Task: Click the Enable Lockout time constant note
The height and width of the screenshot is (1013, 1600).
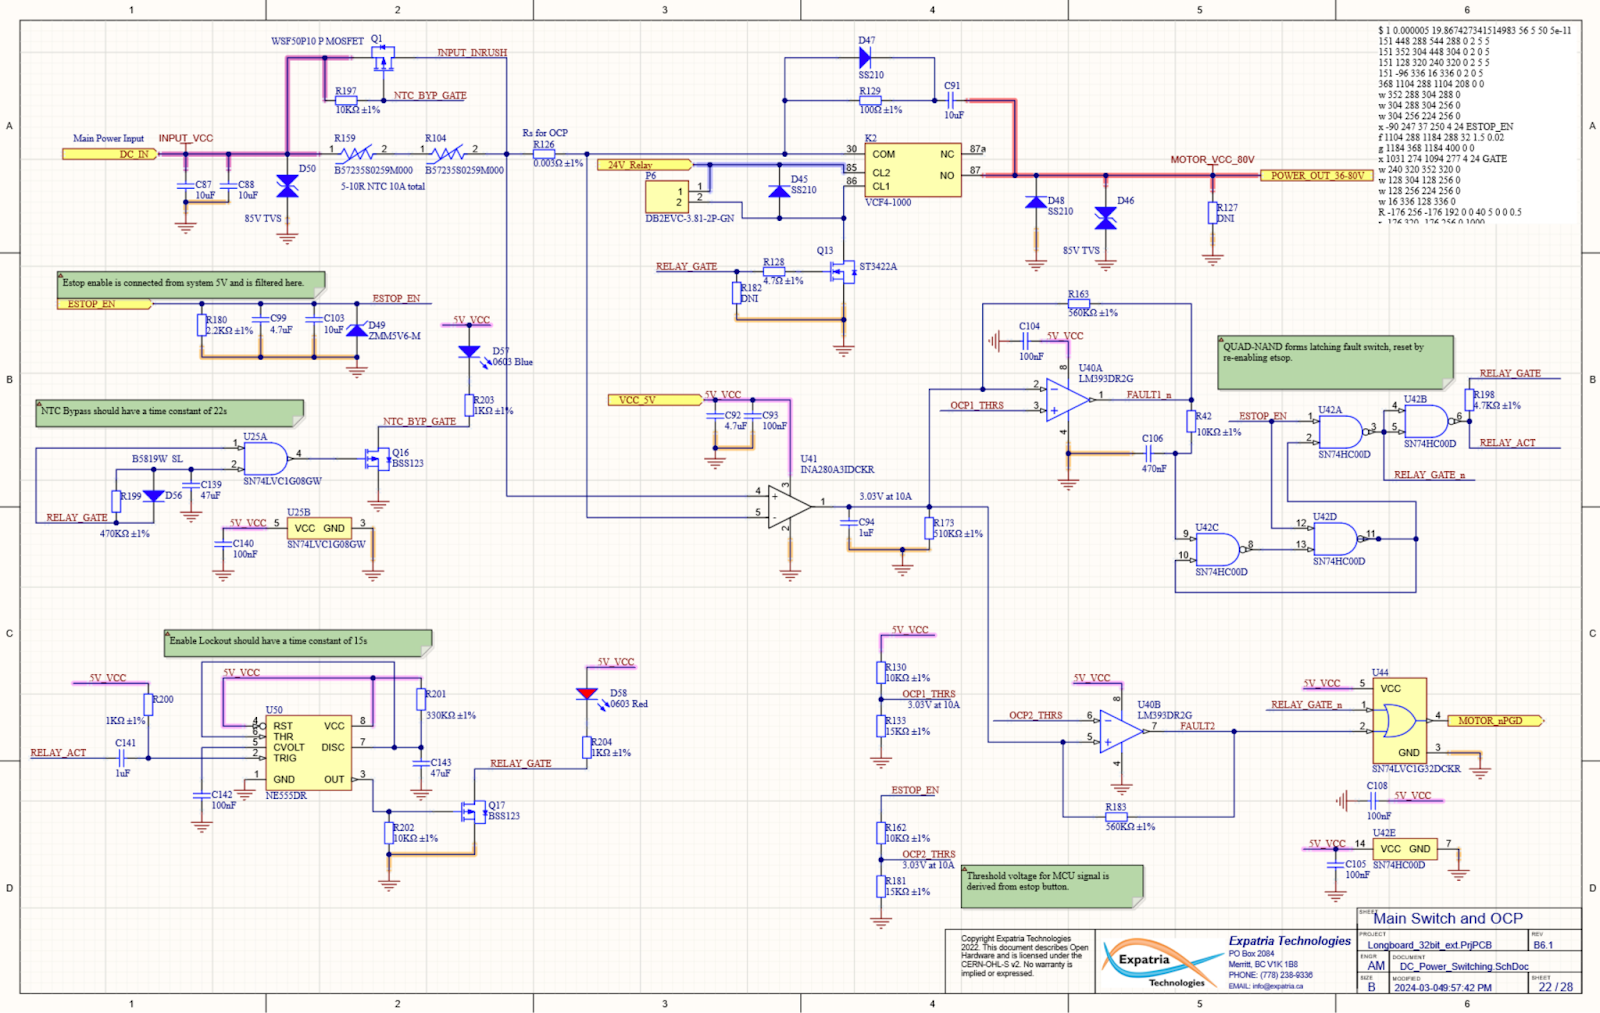Action: 297,642
